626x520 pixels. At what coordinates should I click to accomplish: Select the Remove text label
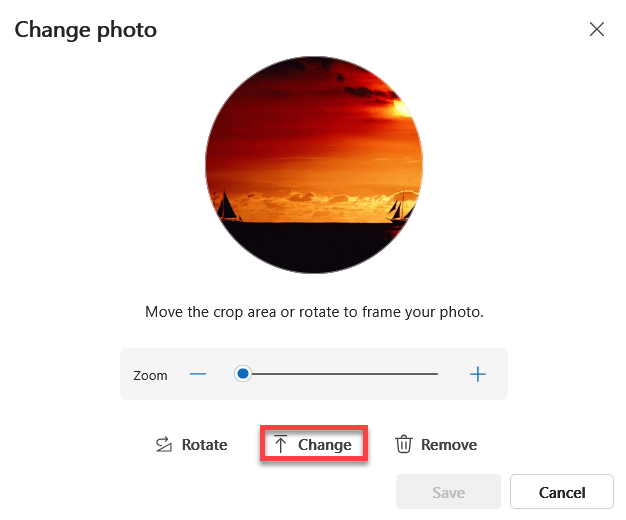[449, 445]
